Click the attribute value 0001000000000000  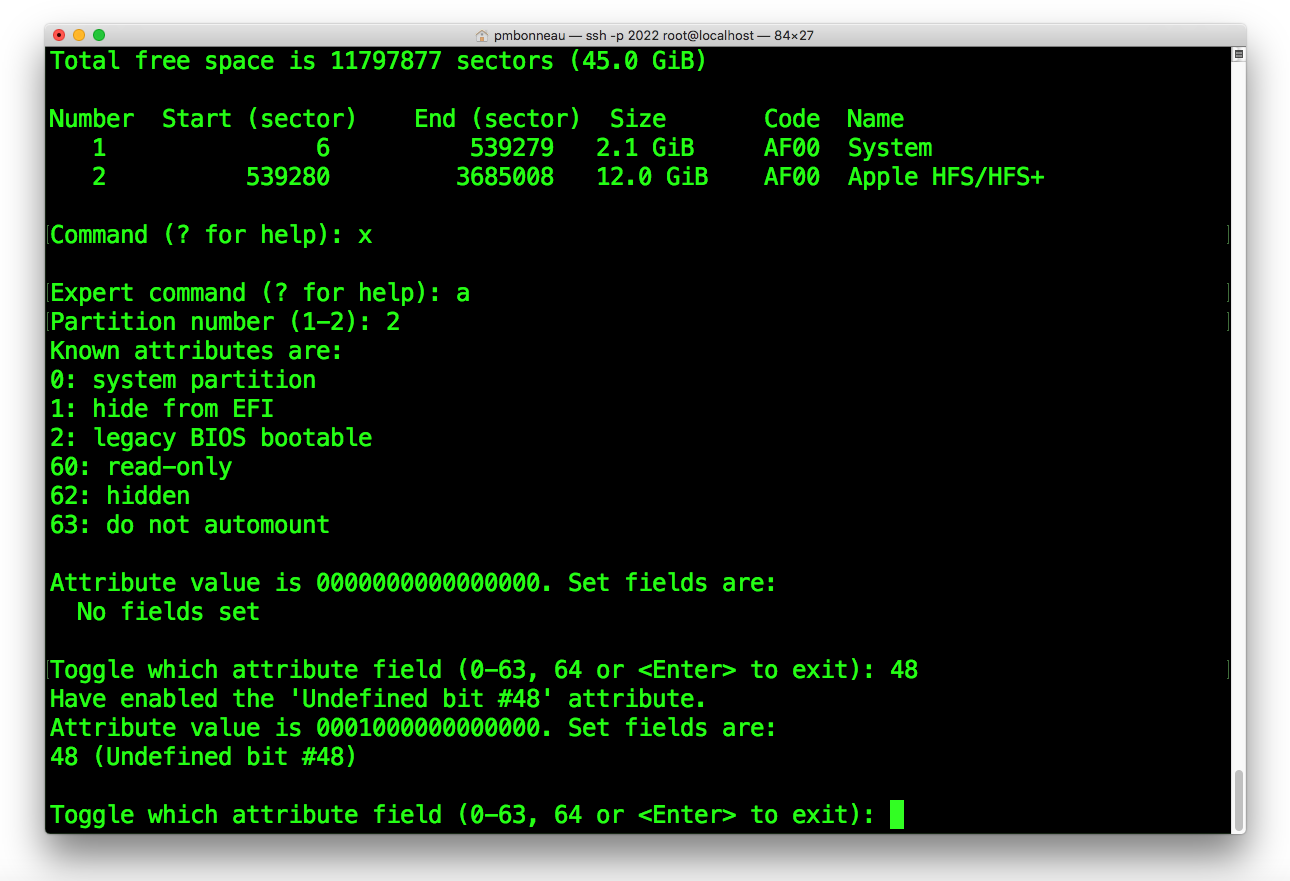428,728
